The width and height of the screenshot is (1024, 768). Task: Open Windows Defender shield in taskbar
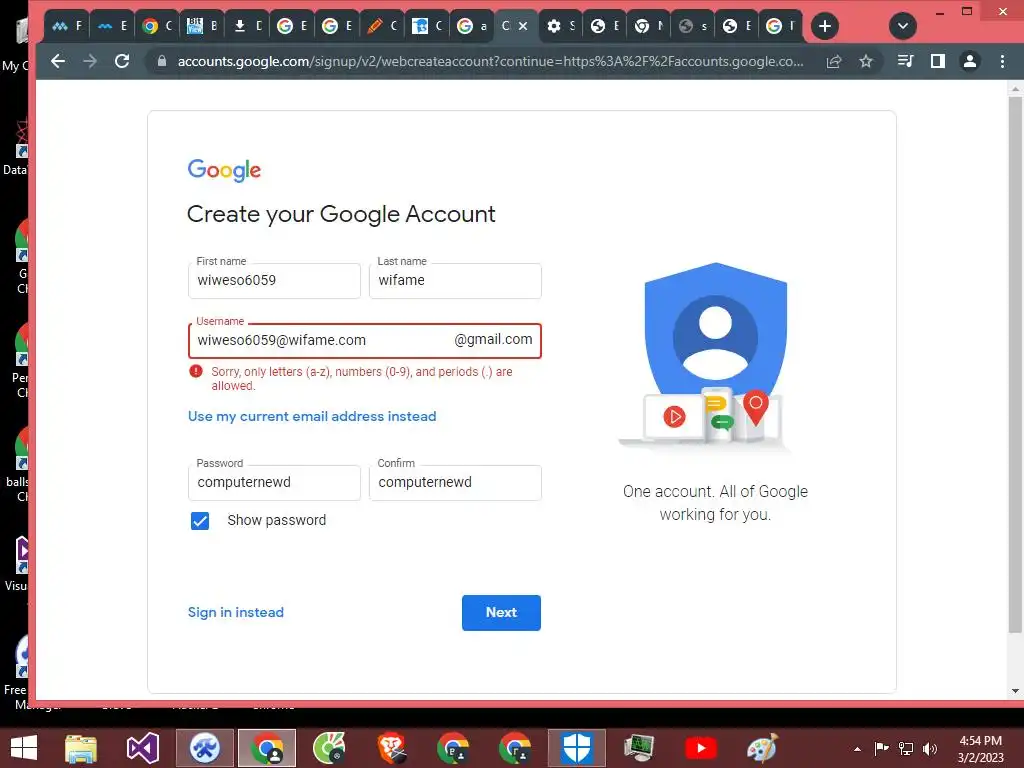tap(577, 748)
